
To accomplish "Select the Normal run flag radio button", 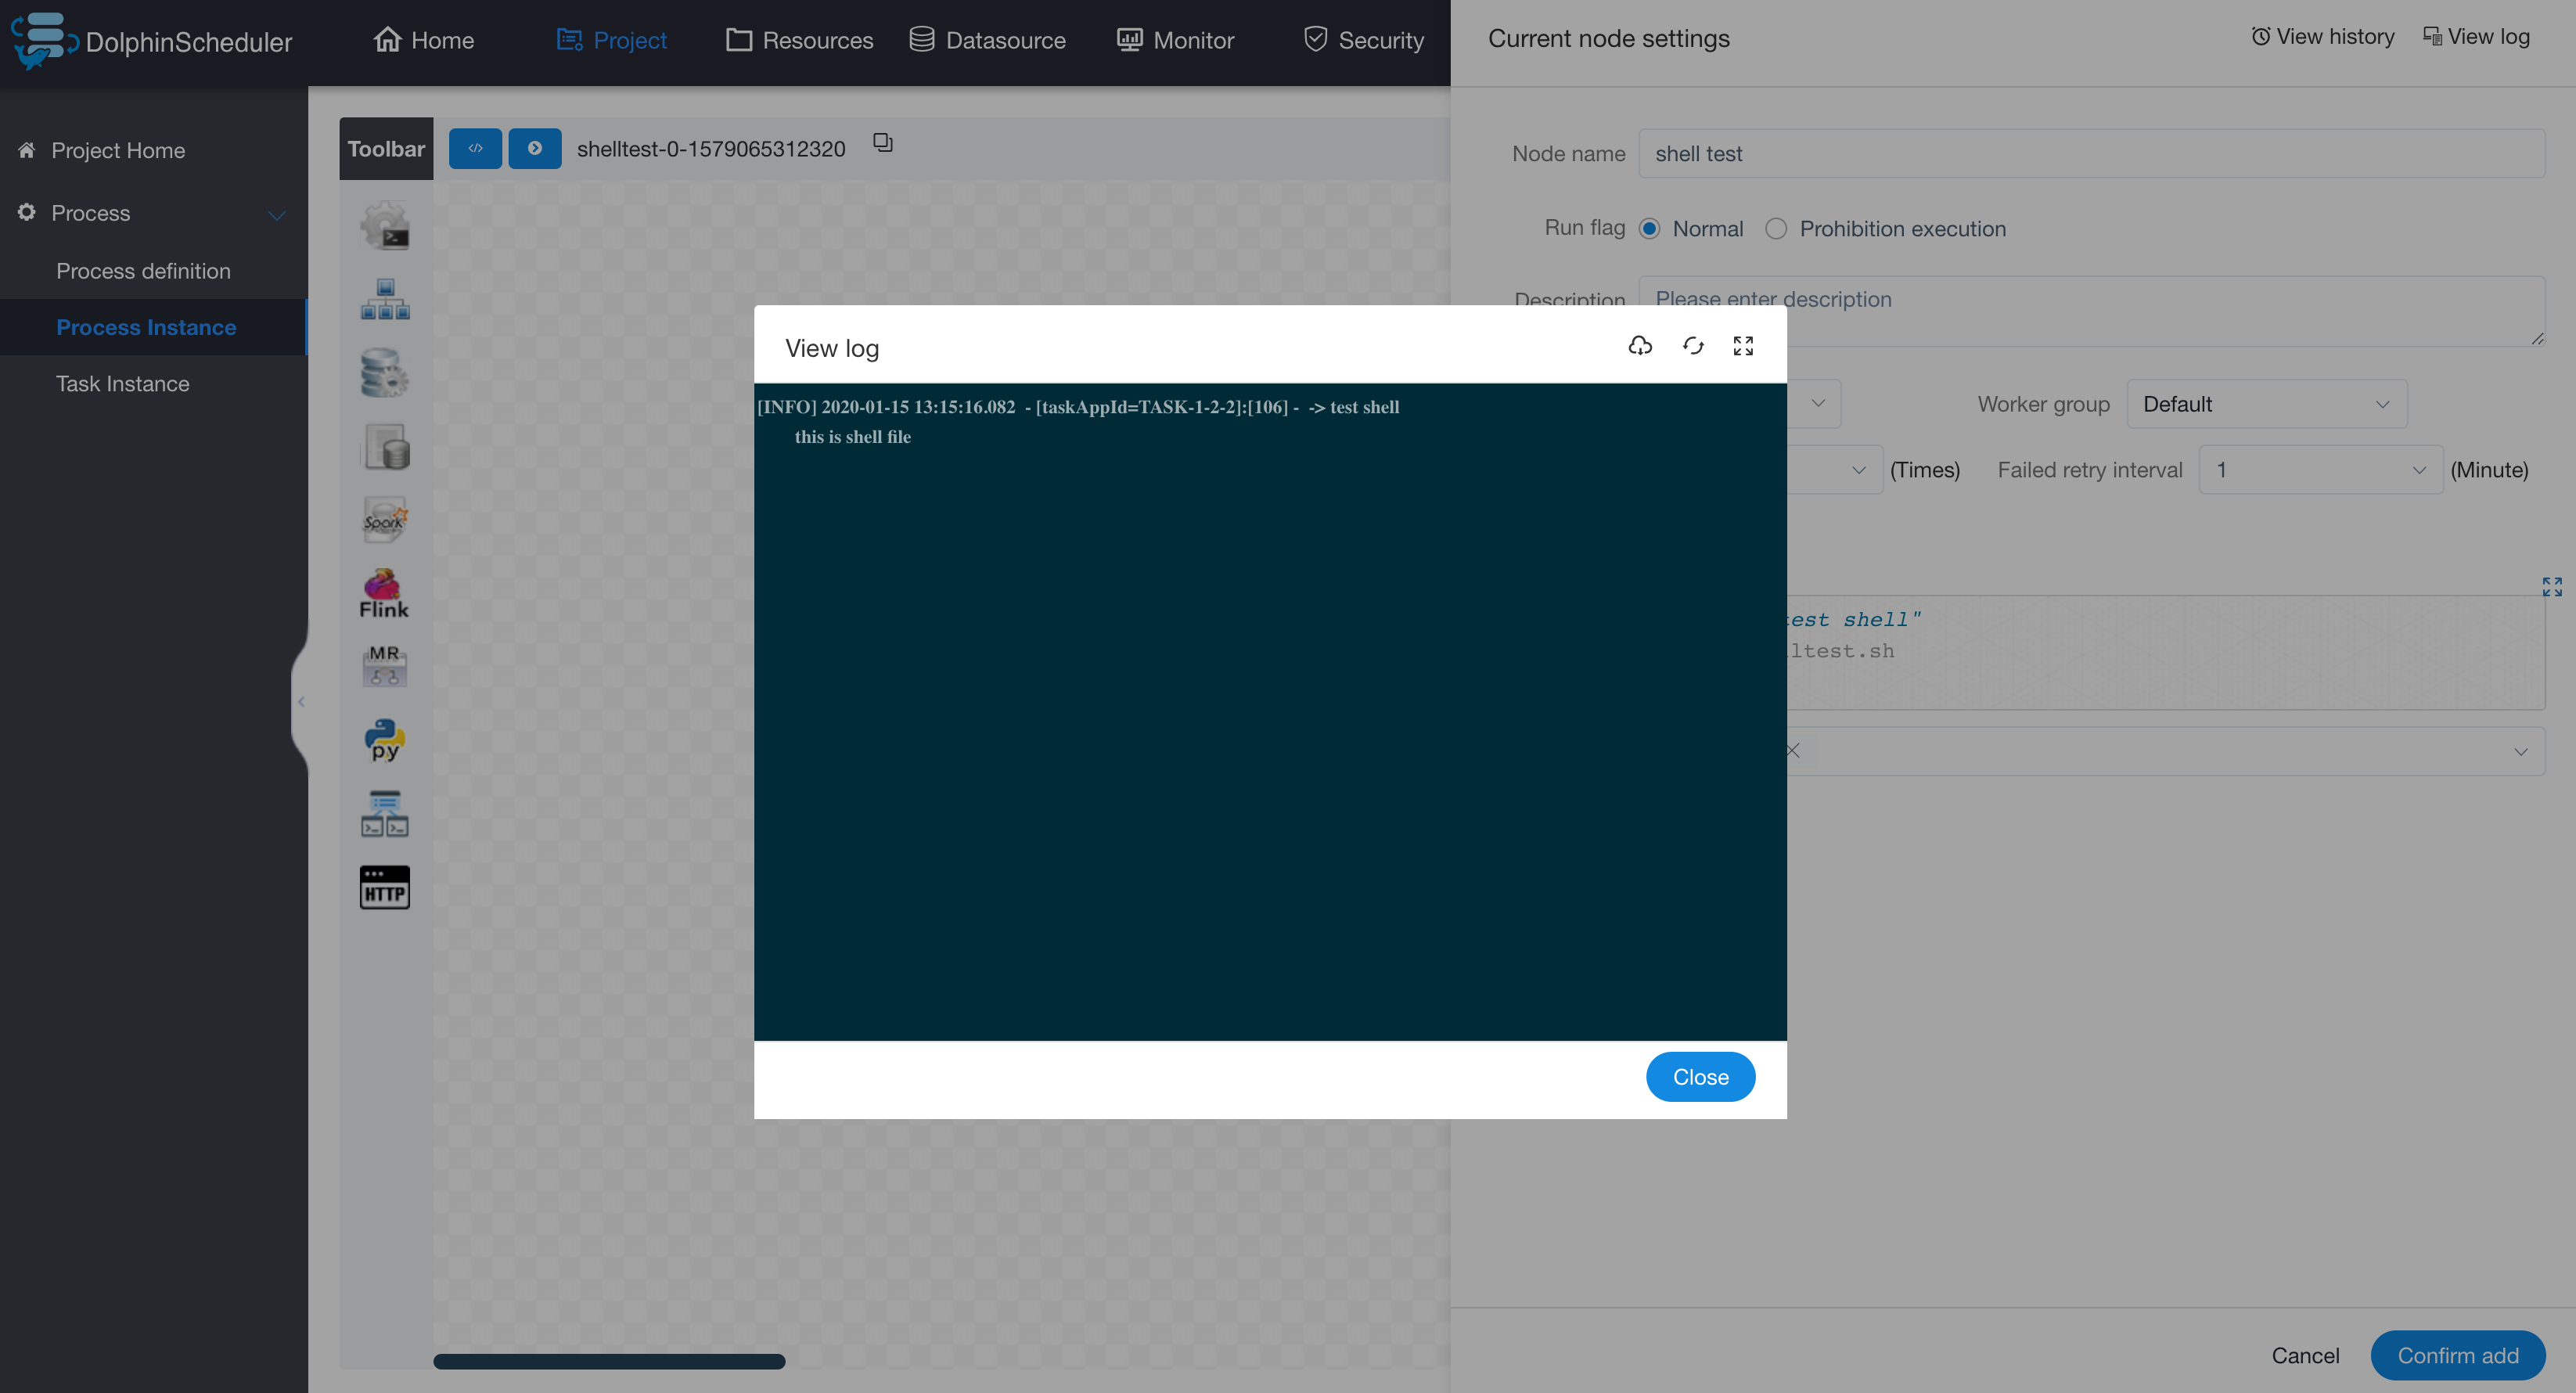I will (x=1650, y=228).
